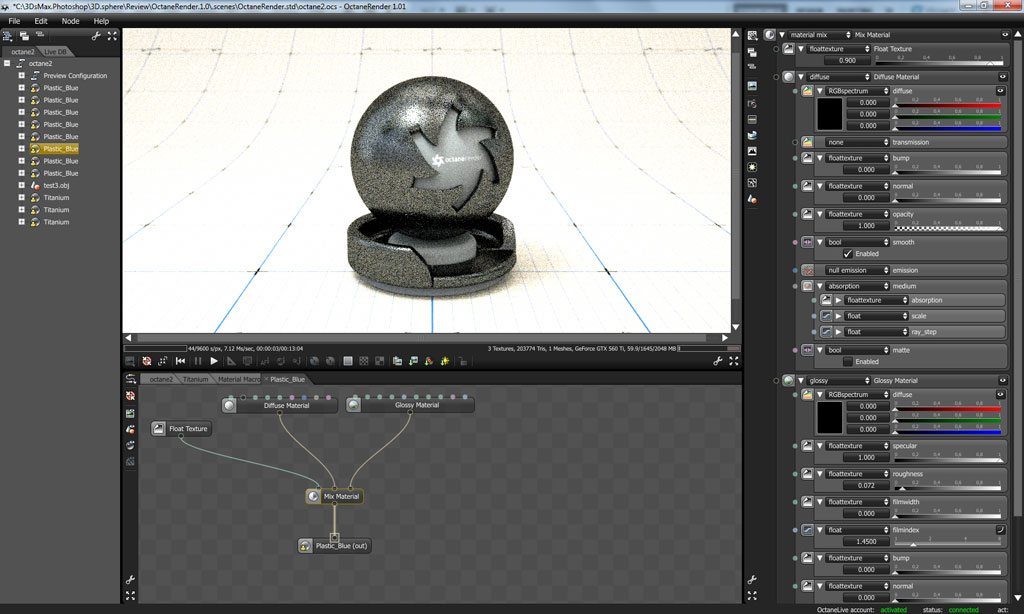
Task: Uncheck the smooth Enabled checkbox
Action: pos(848,253)
